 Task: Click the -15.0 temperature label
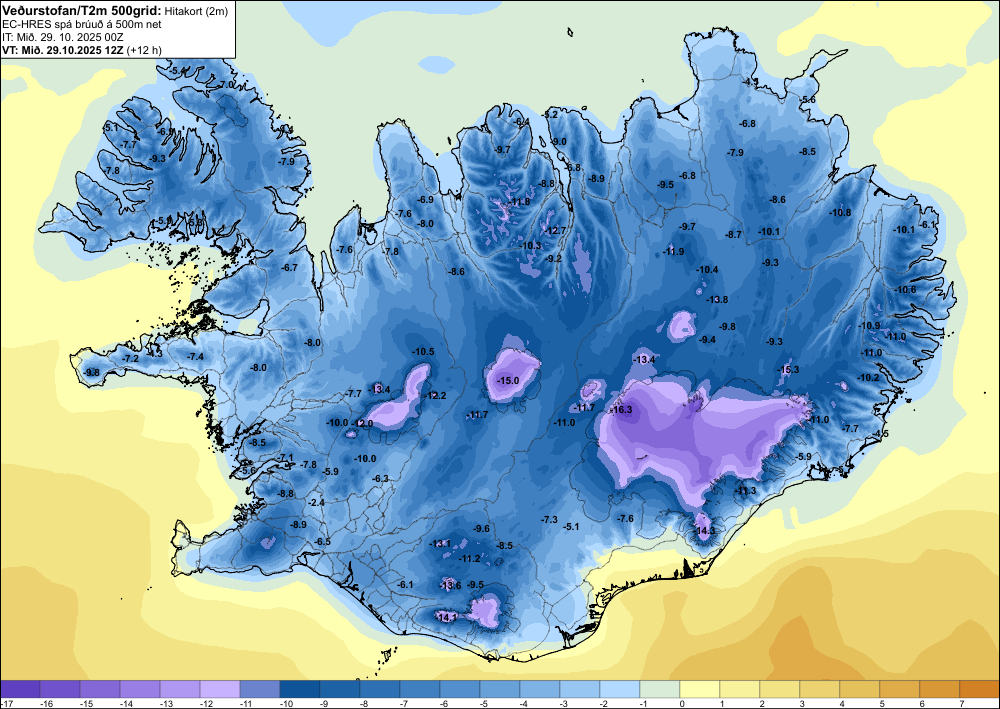click(x=508, y=381)
